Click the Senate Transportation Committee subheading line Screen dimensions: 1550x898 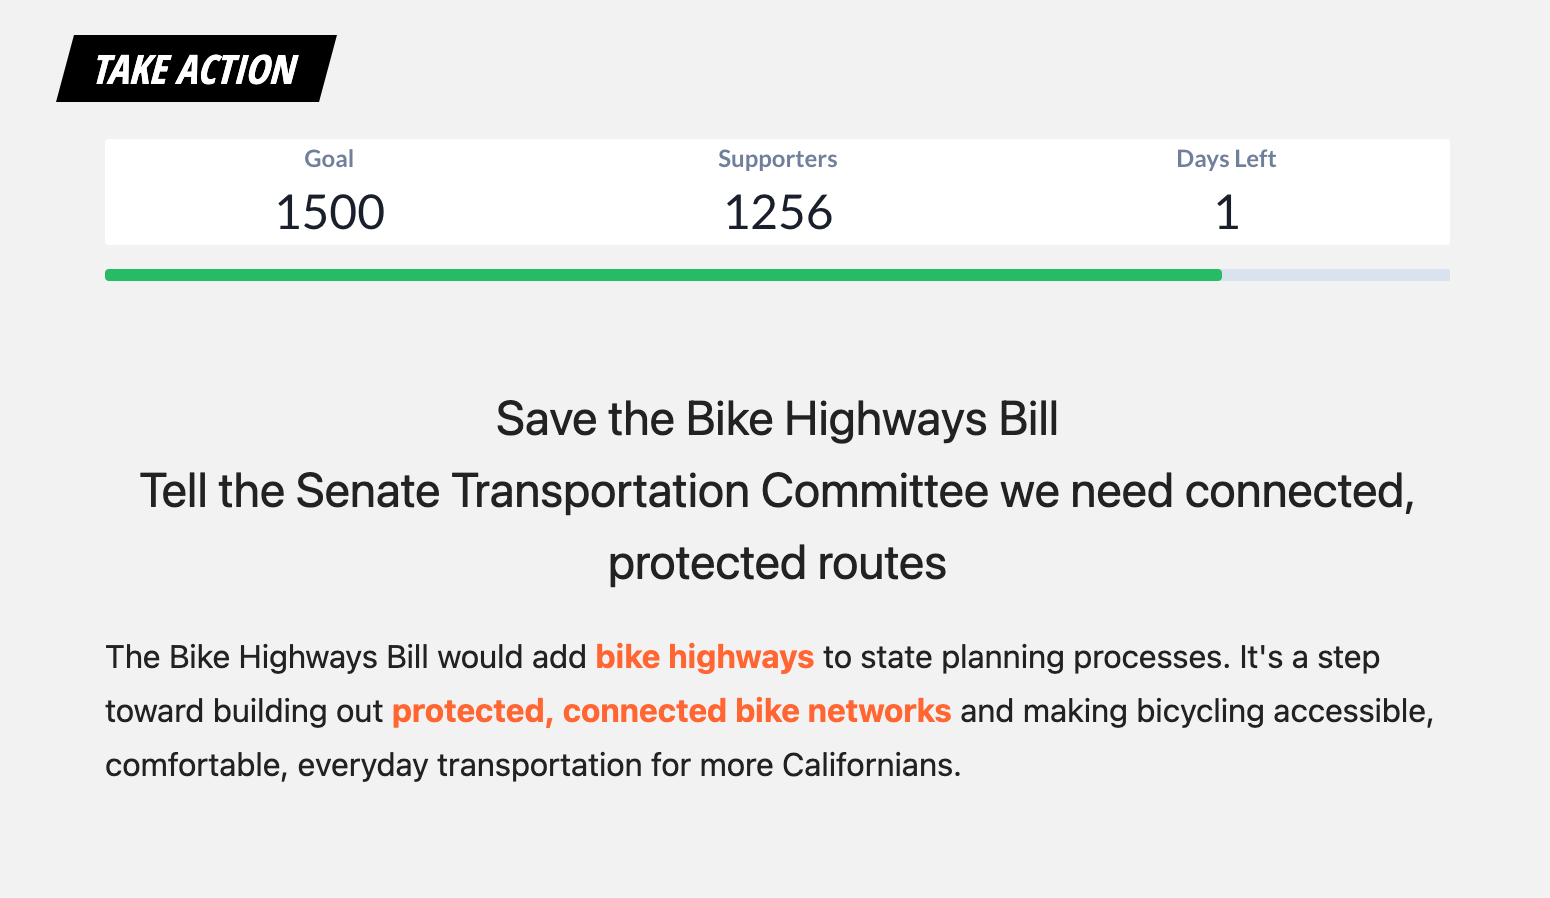tap(777, 491)
